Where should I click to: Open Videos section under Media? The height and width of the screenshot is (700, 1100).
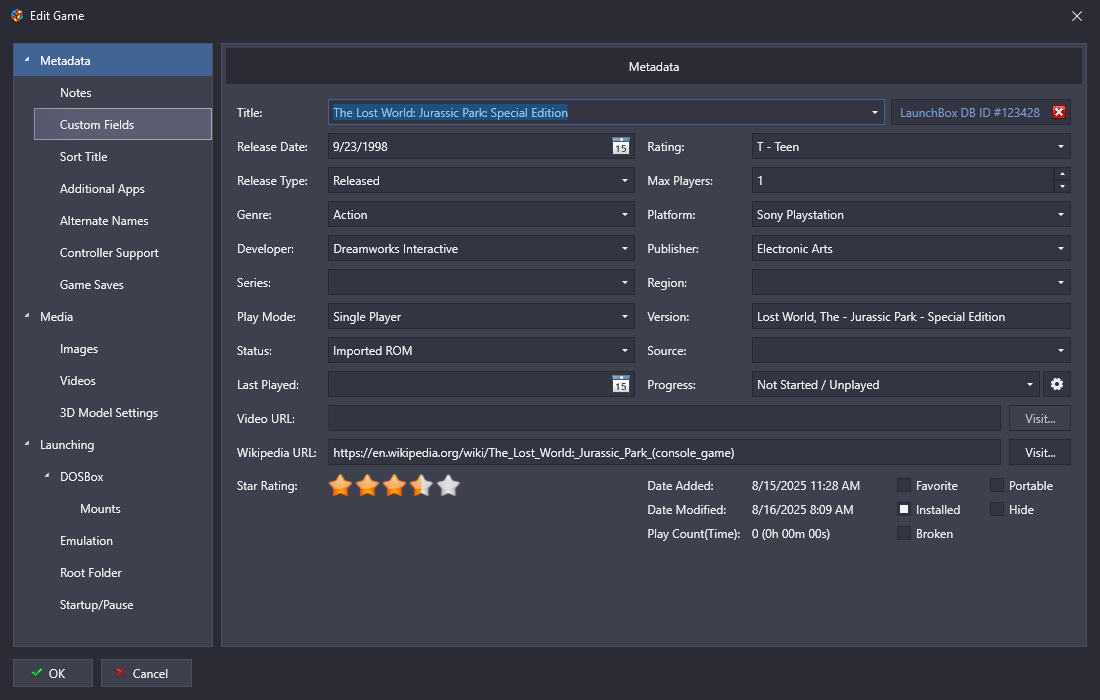tap(77, 381)
